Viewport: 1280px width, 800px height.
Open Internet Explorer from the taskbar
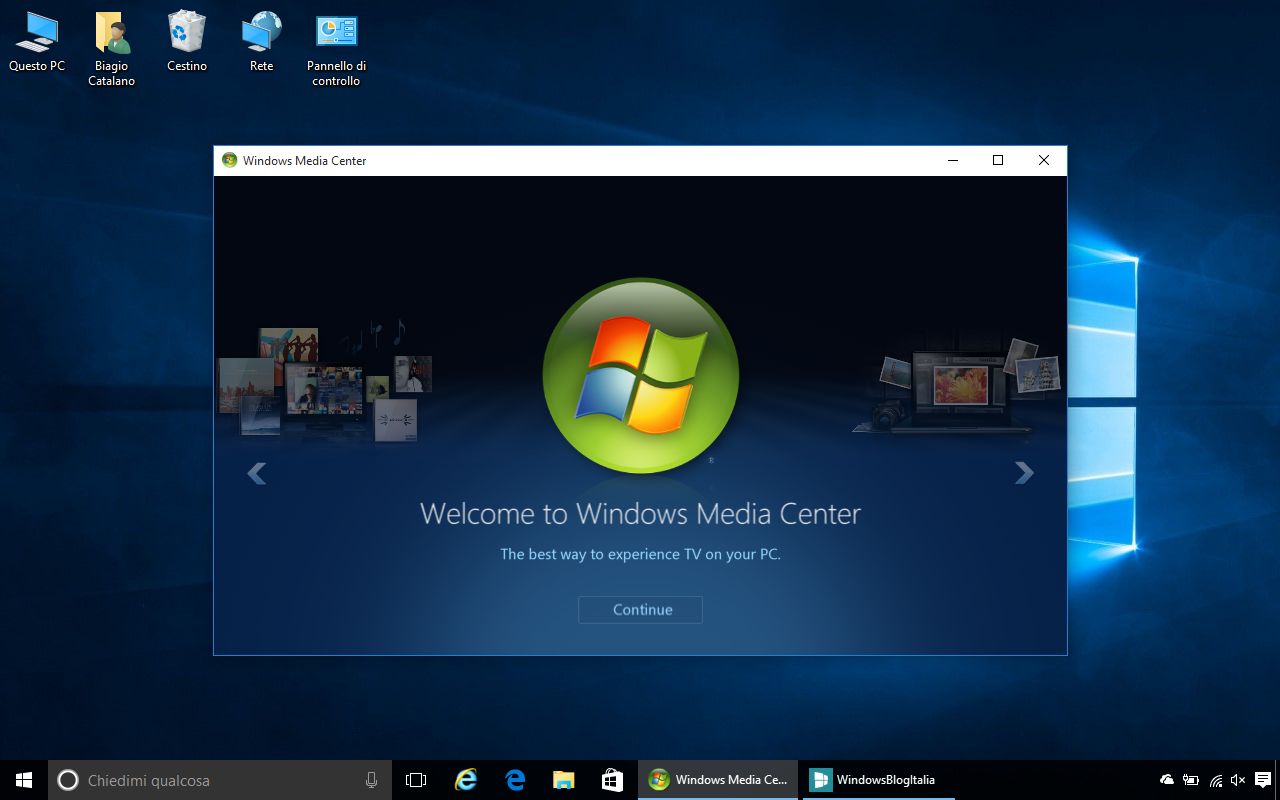pos(466,779)
